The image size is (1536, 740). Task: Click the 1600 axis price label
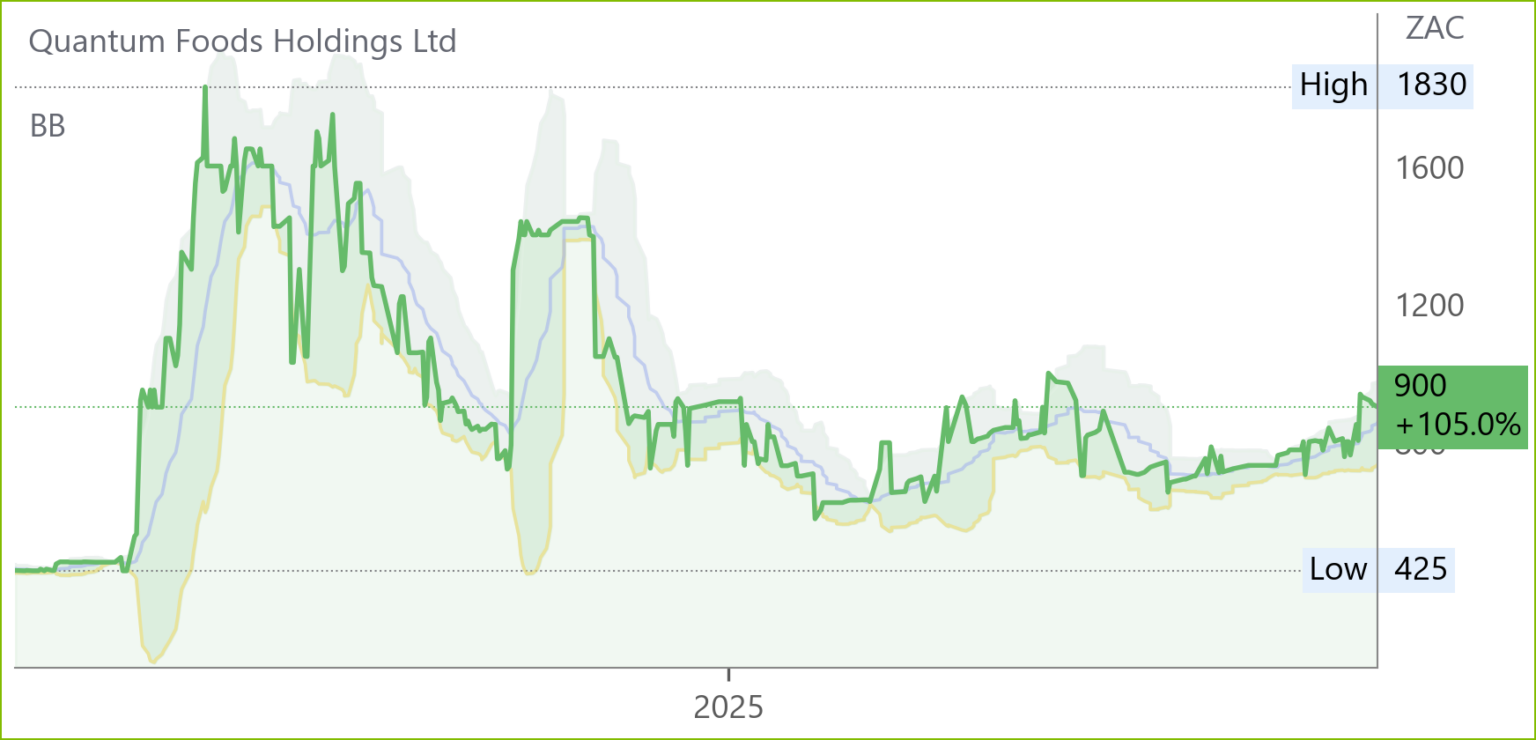tap(1431, 167)
